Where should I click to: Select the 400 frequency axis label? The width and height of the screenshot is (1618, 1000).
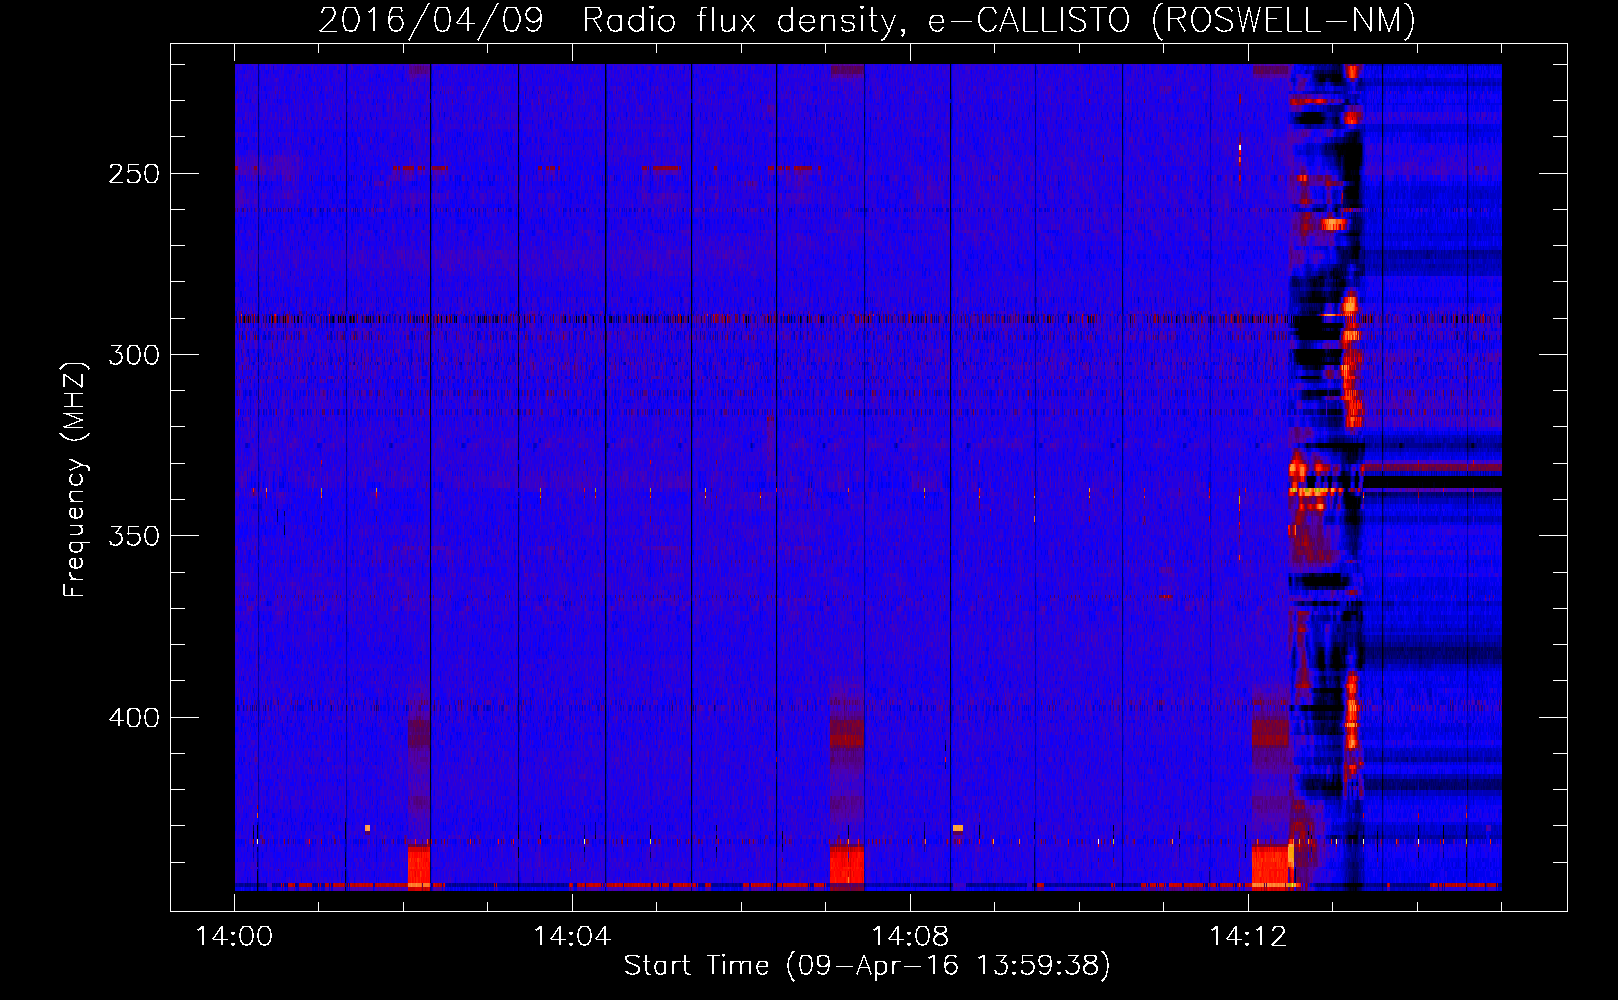point(134,718)
